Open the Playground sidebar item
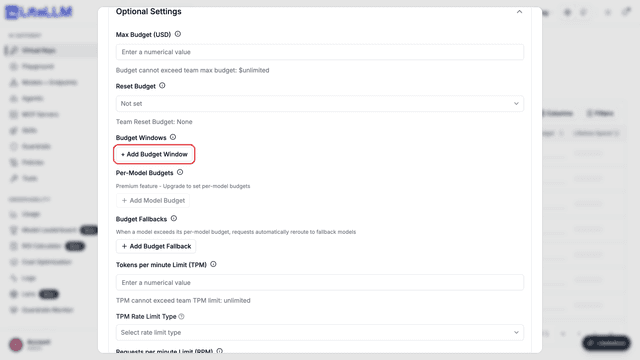 click(x=38, y=67)
